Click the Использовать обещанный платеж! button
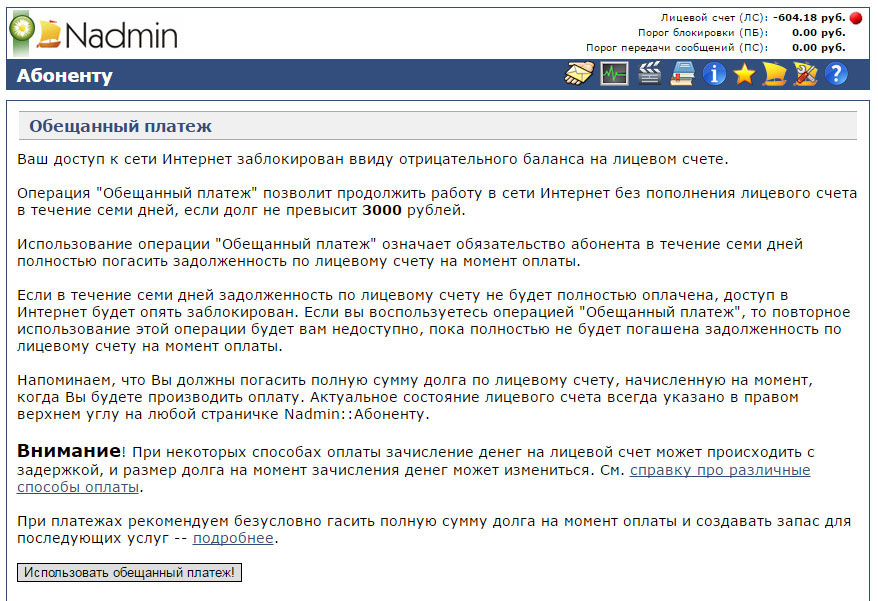Viewport: 878px width, 601px height. pos(129,572)
